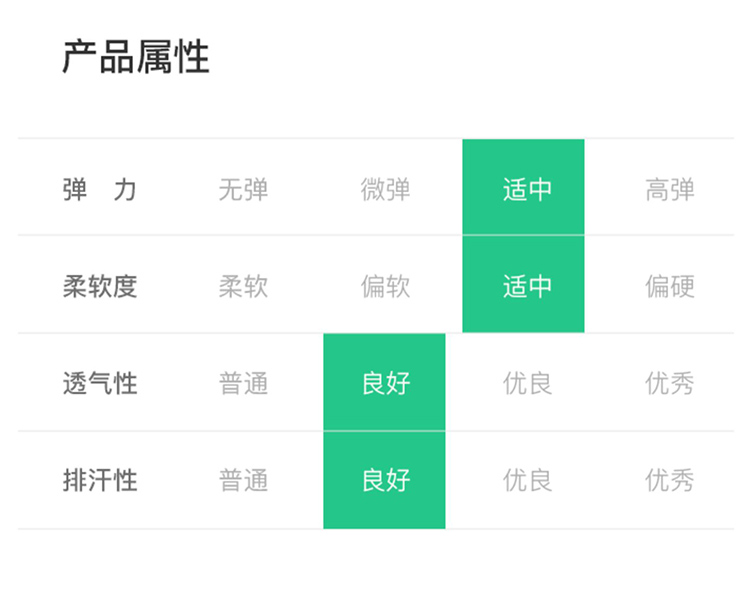Pick 优秀 in the 排汗性 row
Viewport: 750px width, 595px height.
669,481
